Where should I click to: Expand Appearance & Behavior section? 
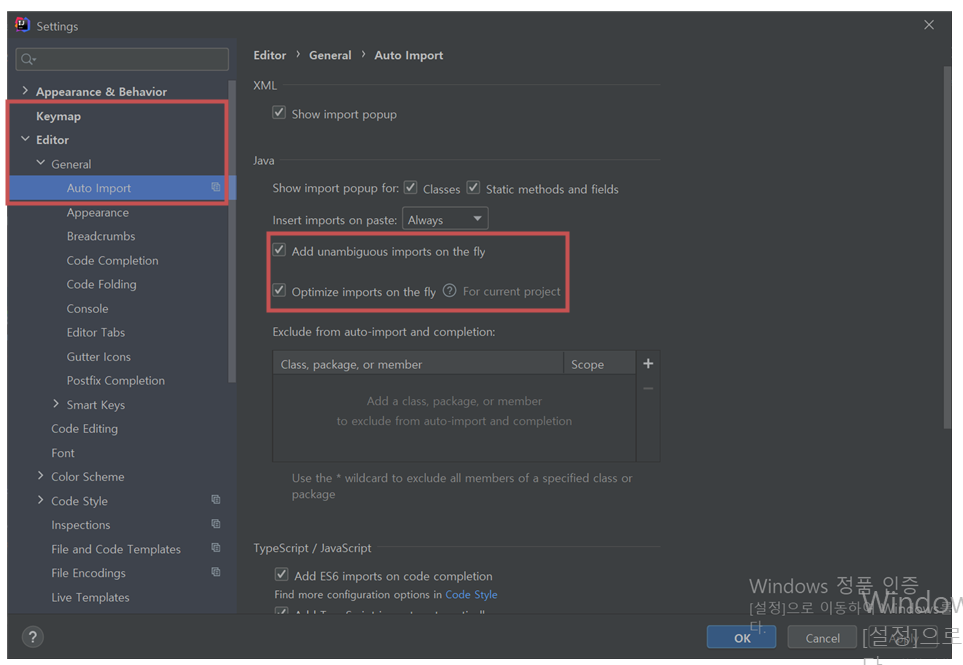coord(25,91)
